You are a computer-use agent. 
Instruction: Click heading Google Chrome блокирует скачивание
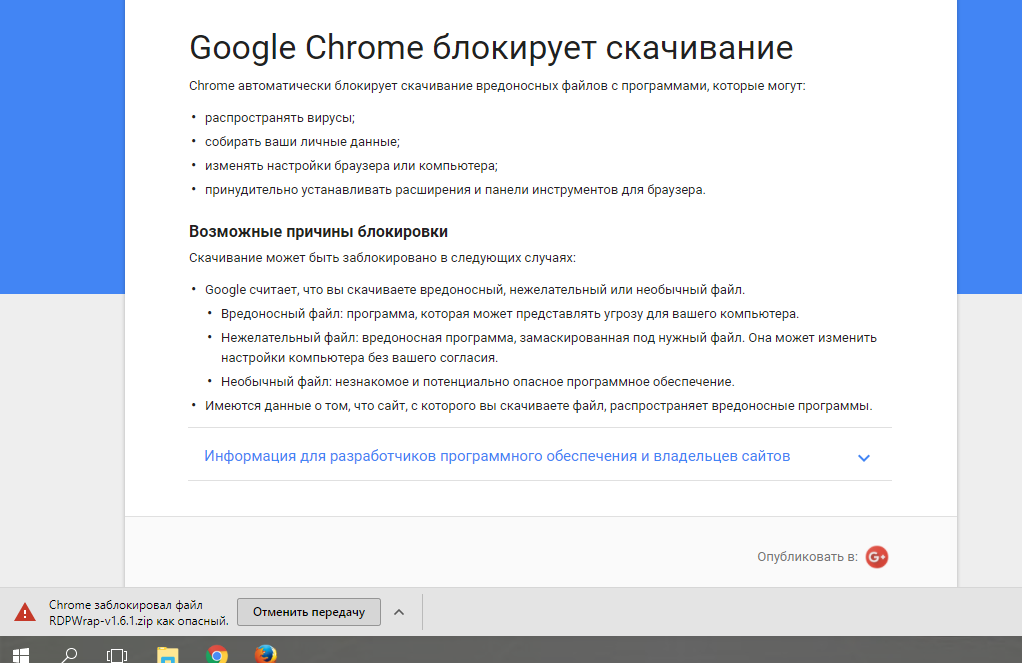coord(491,48)
